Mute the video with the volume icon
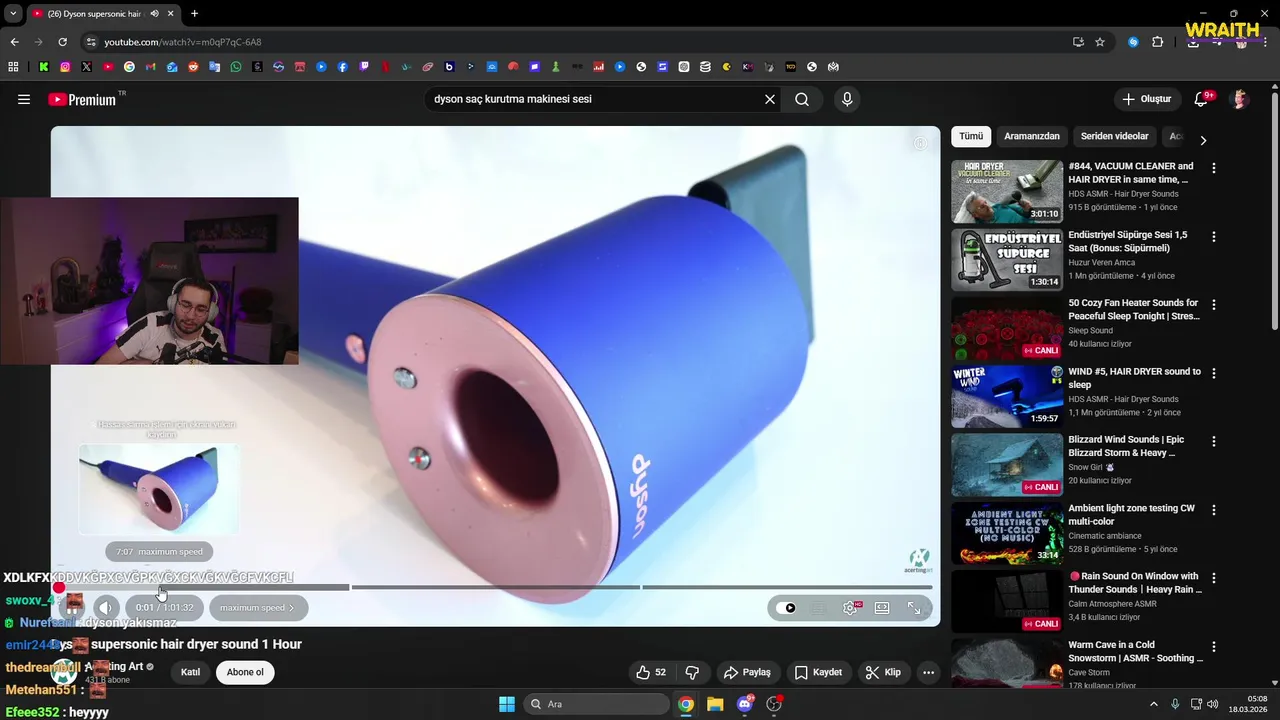The height and width of the screenshot is (720, 1280). click(x=105, y=607)
